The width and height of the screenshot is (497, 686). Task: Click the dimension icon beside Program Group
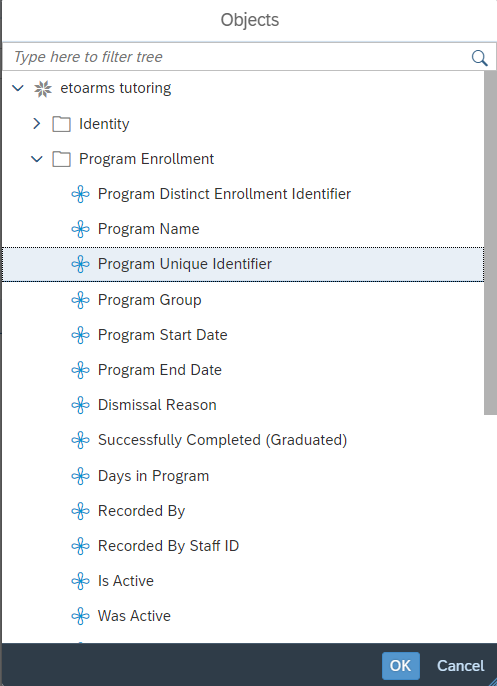80,300
